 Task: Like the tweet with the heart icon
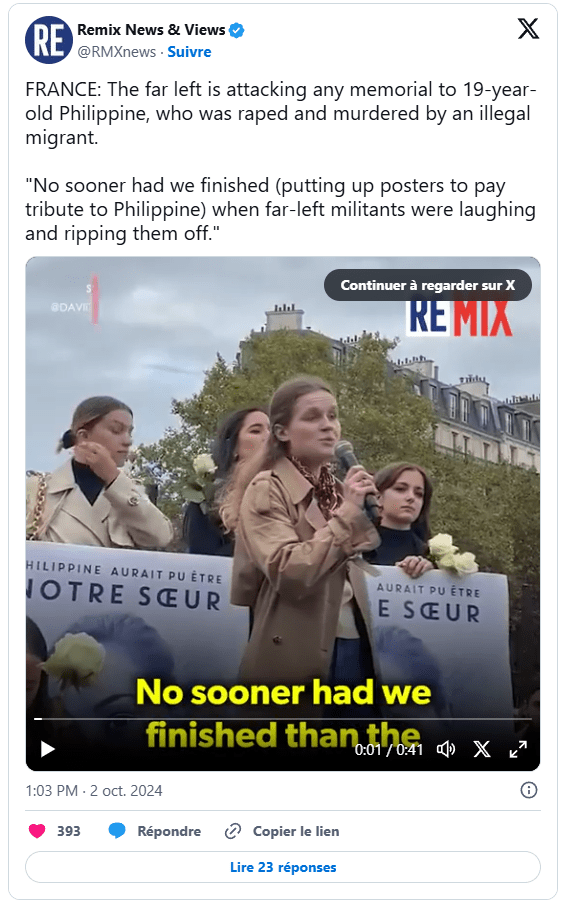coord(37,831)
